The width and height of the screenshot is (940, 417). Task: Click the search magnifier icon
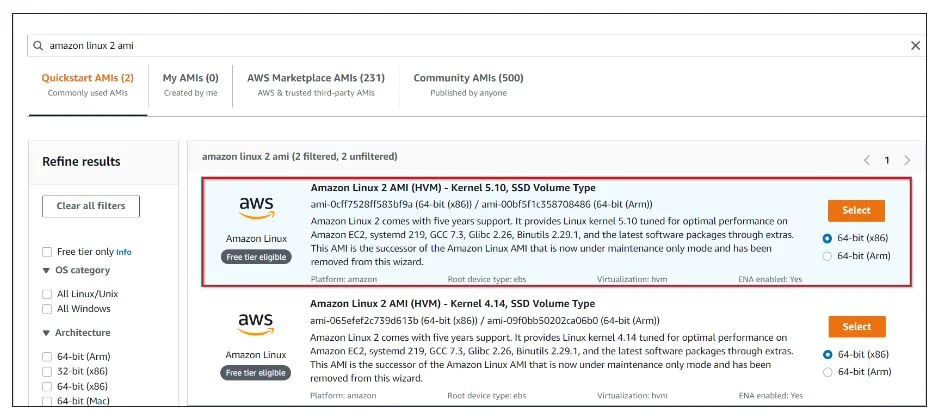click(x=38, y=46)
